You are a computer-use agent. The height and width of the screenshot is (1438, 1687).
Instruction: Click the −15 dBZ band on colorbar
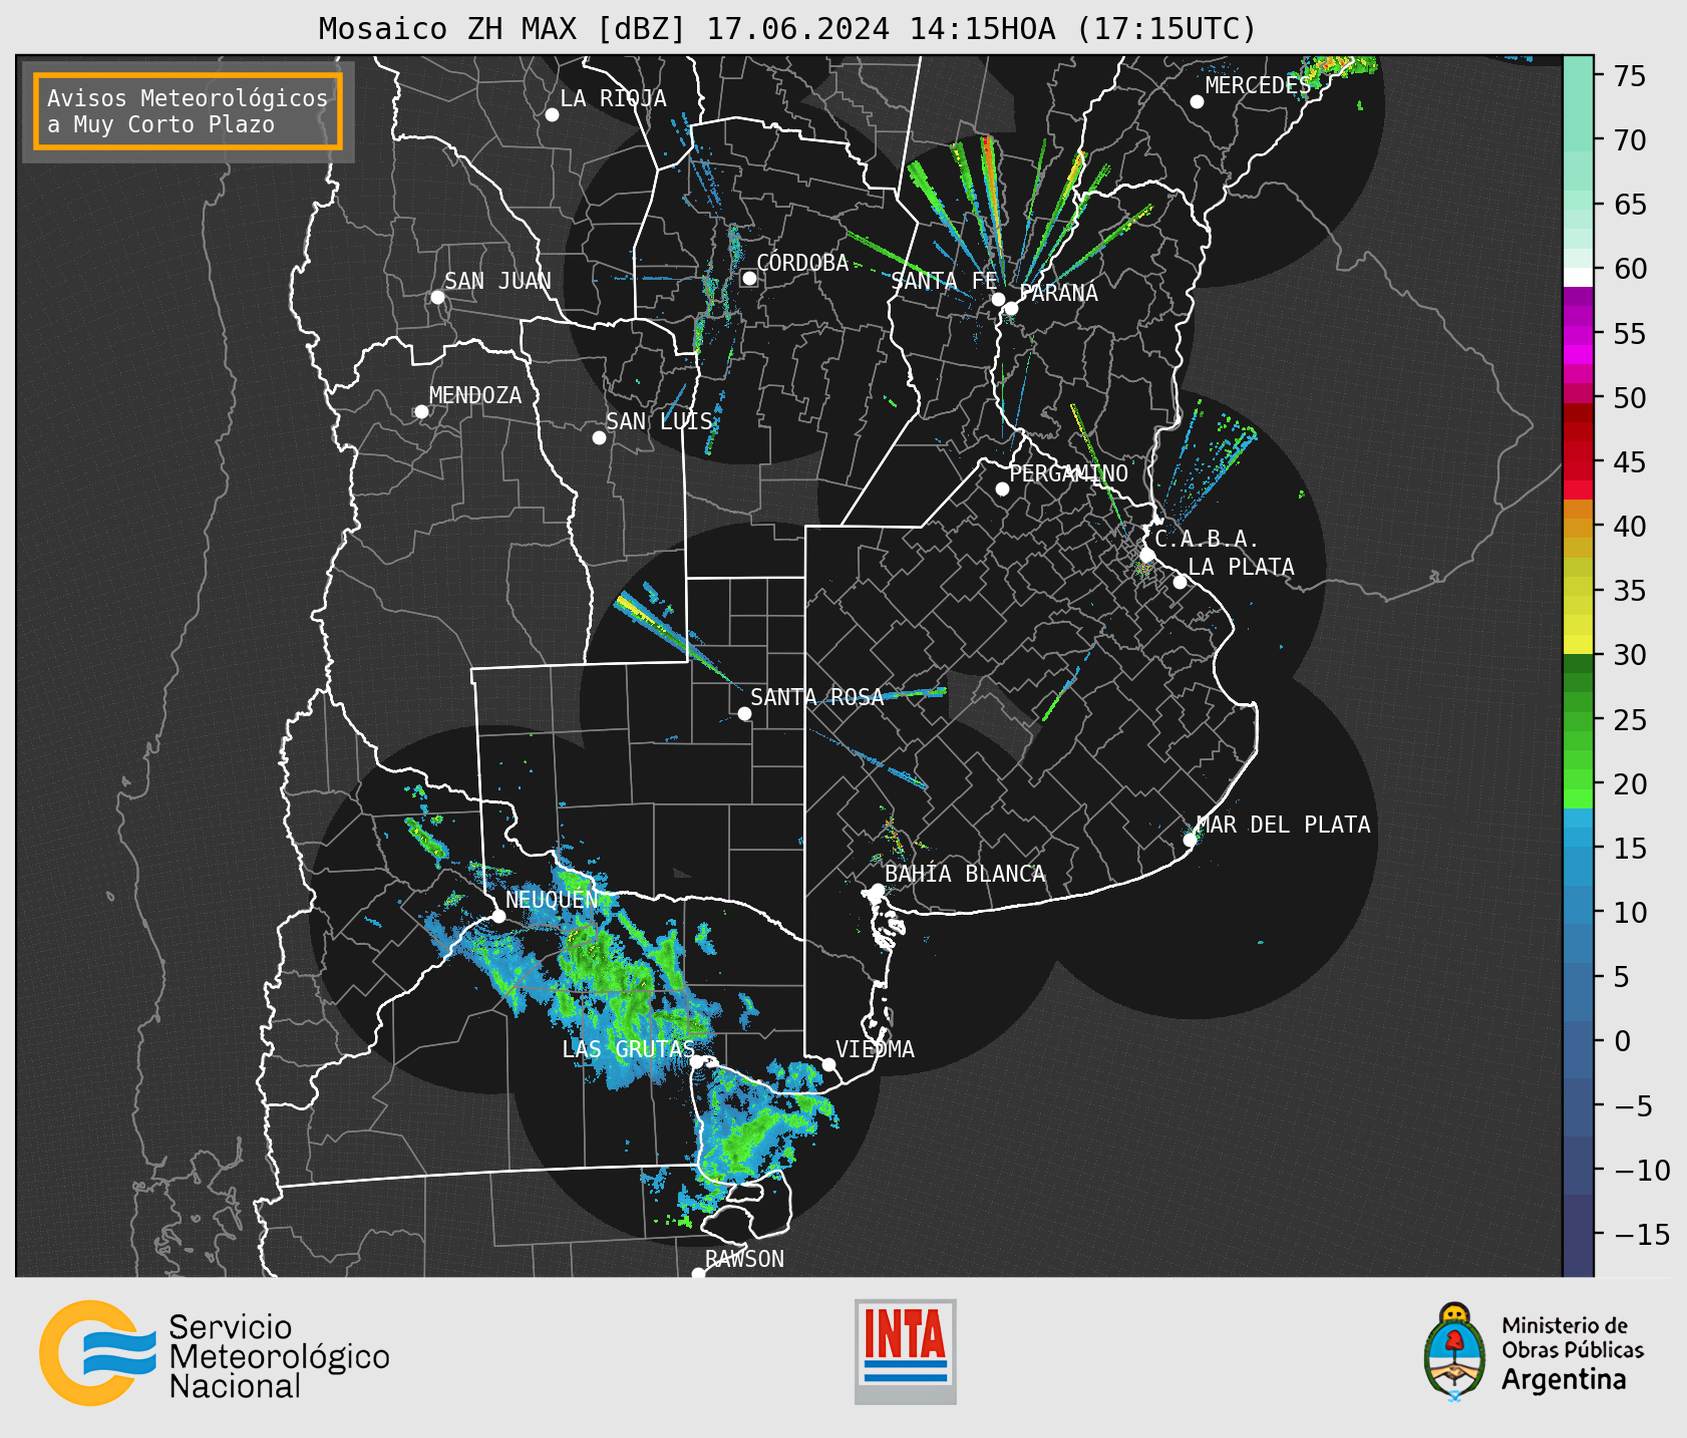(1578, 1234)
